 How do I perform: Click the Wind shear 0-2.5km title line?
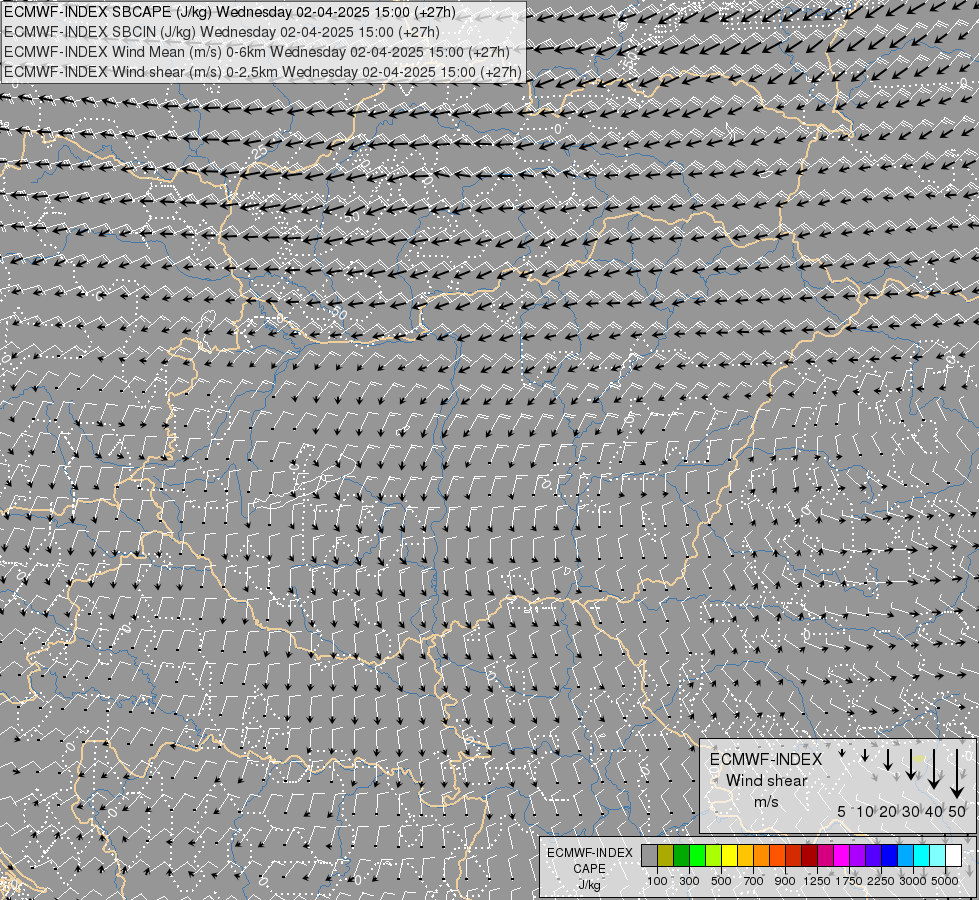(262, 72)
